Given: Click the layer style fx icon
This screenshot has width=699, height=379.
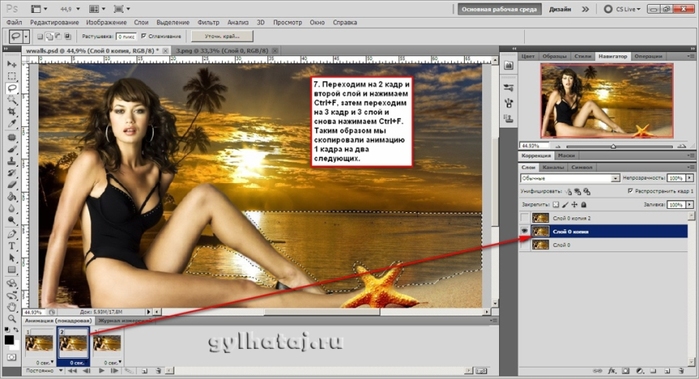Looking at the screenshot, I should (x=612, y=371).
